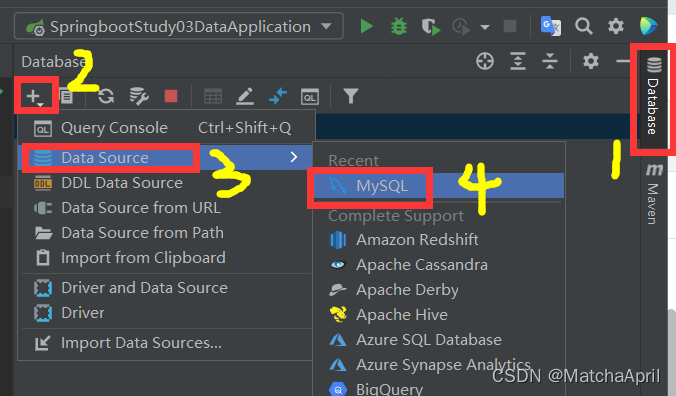Screen dimensions: 676x396
Task: Select Apache Derby data source
Action: [439, 290]
